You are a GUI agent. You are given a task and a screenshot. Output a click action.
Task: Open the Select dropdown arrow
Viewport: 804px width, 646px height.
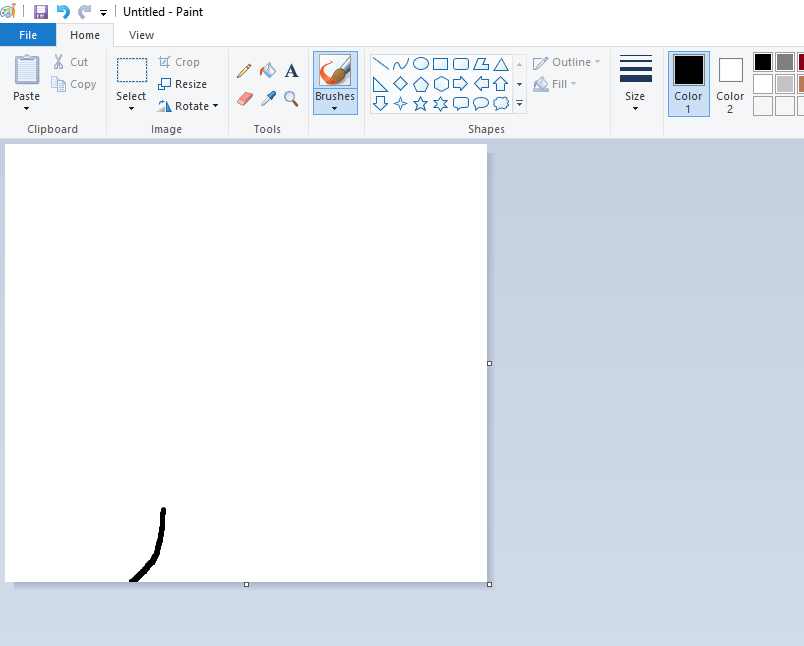tap(131, 109)
